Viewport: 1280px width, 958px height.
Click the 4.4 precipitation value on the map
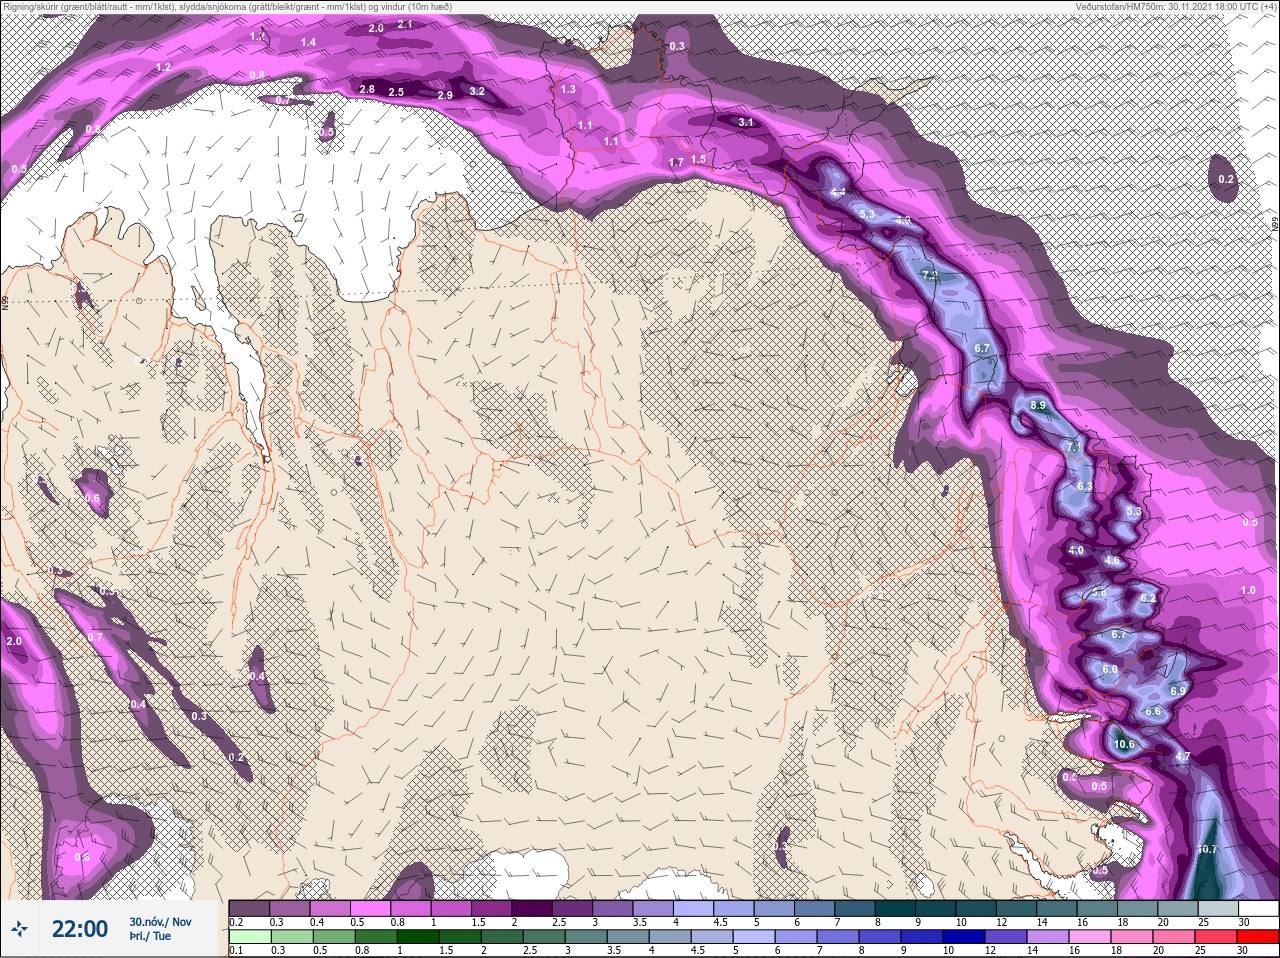[x=838, y=192]
